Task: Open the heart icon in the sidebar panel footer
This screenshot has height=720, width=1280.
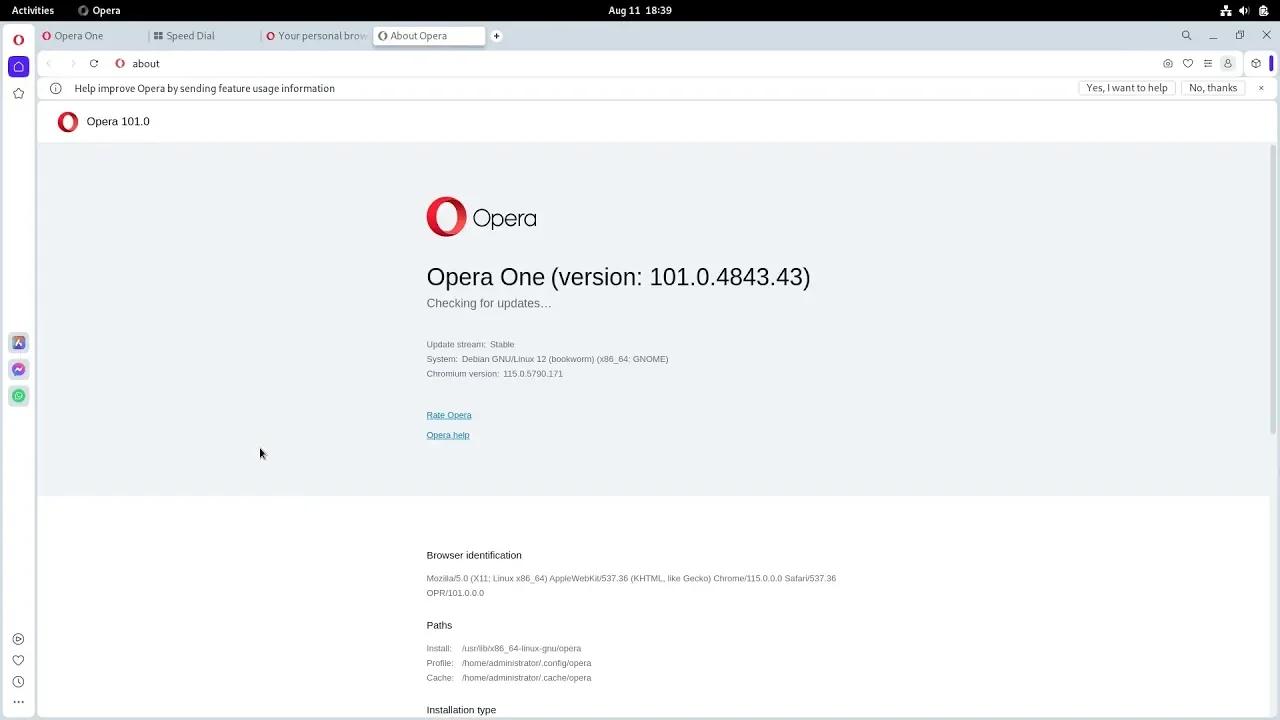Action: pyautogui.click(x=18, y=660)
